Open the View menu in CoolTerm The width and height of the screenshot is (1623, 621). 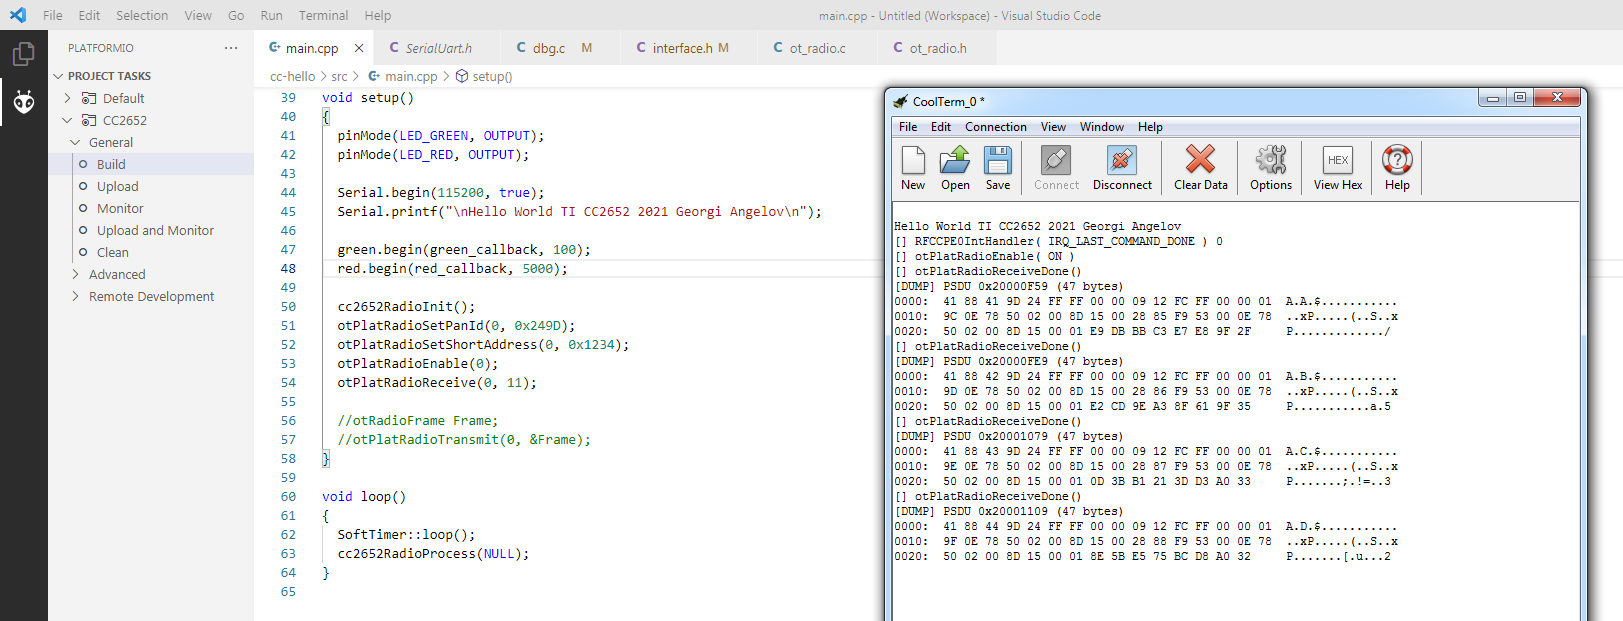point(1053,127)
